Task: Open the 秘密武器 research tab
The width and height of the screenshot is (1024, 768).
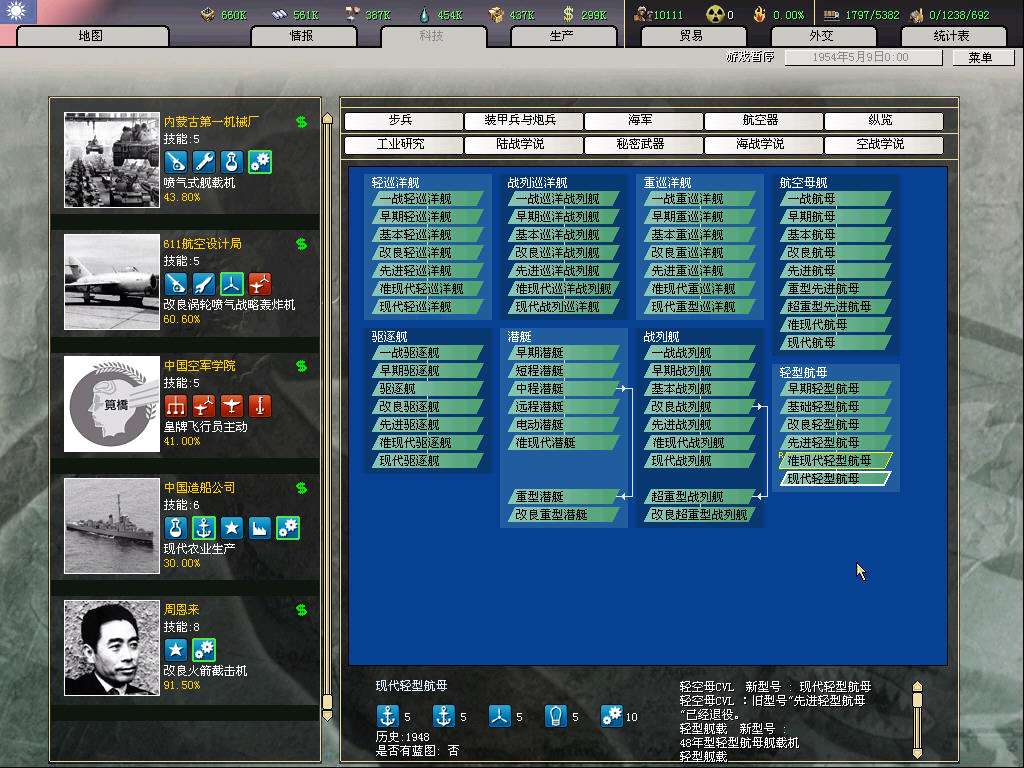Action: [643, 145]
